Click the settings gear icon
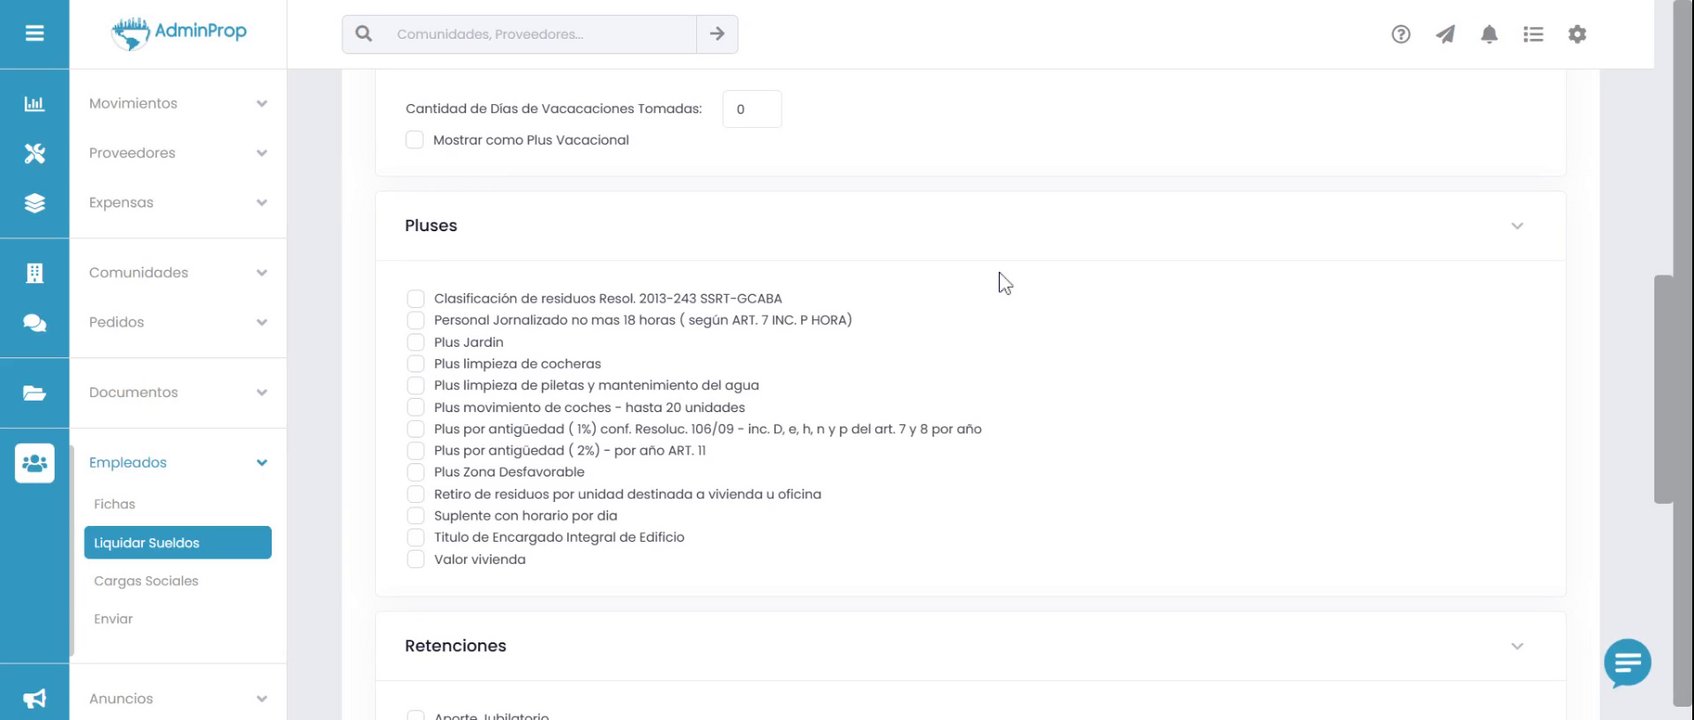Screen dimensions: 1694x720 (1577, 34)
